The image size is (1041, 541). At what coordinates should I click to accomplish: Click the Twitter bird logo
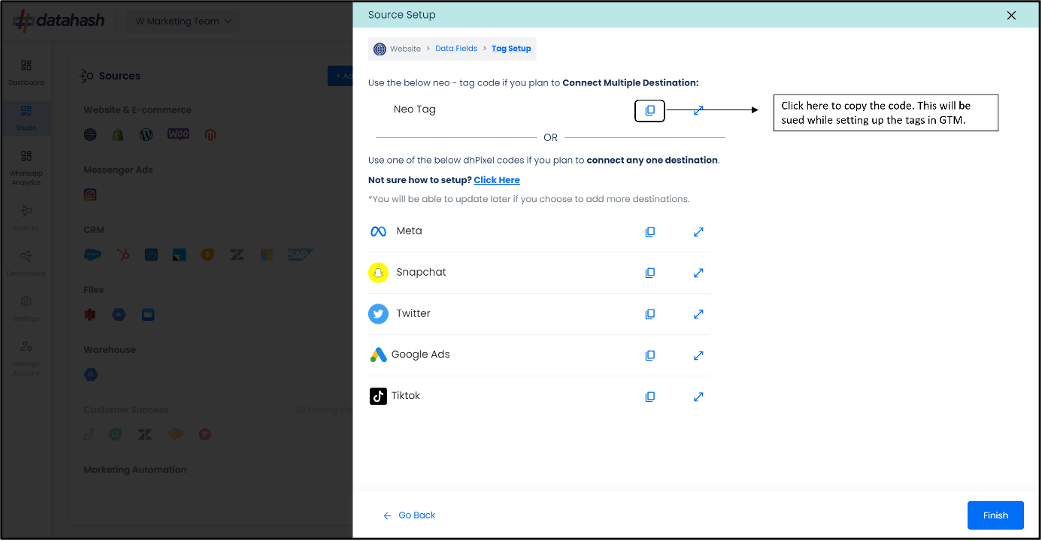pyautogui.click(x=378, y=314)
